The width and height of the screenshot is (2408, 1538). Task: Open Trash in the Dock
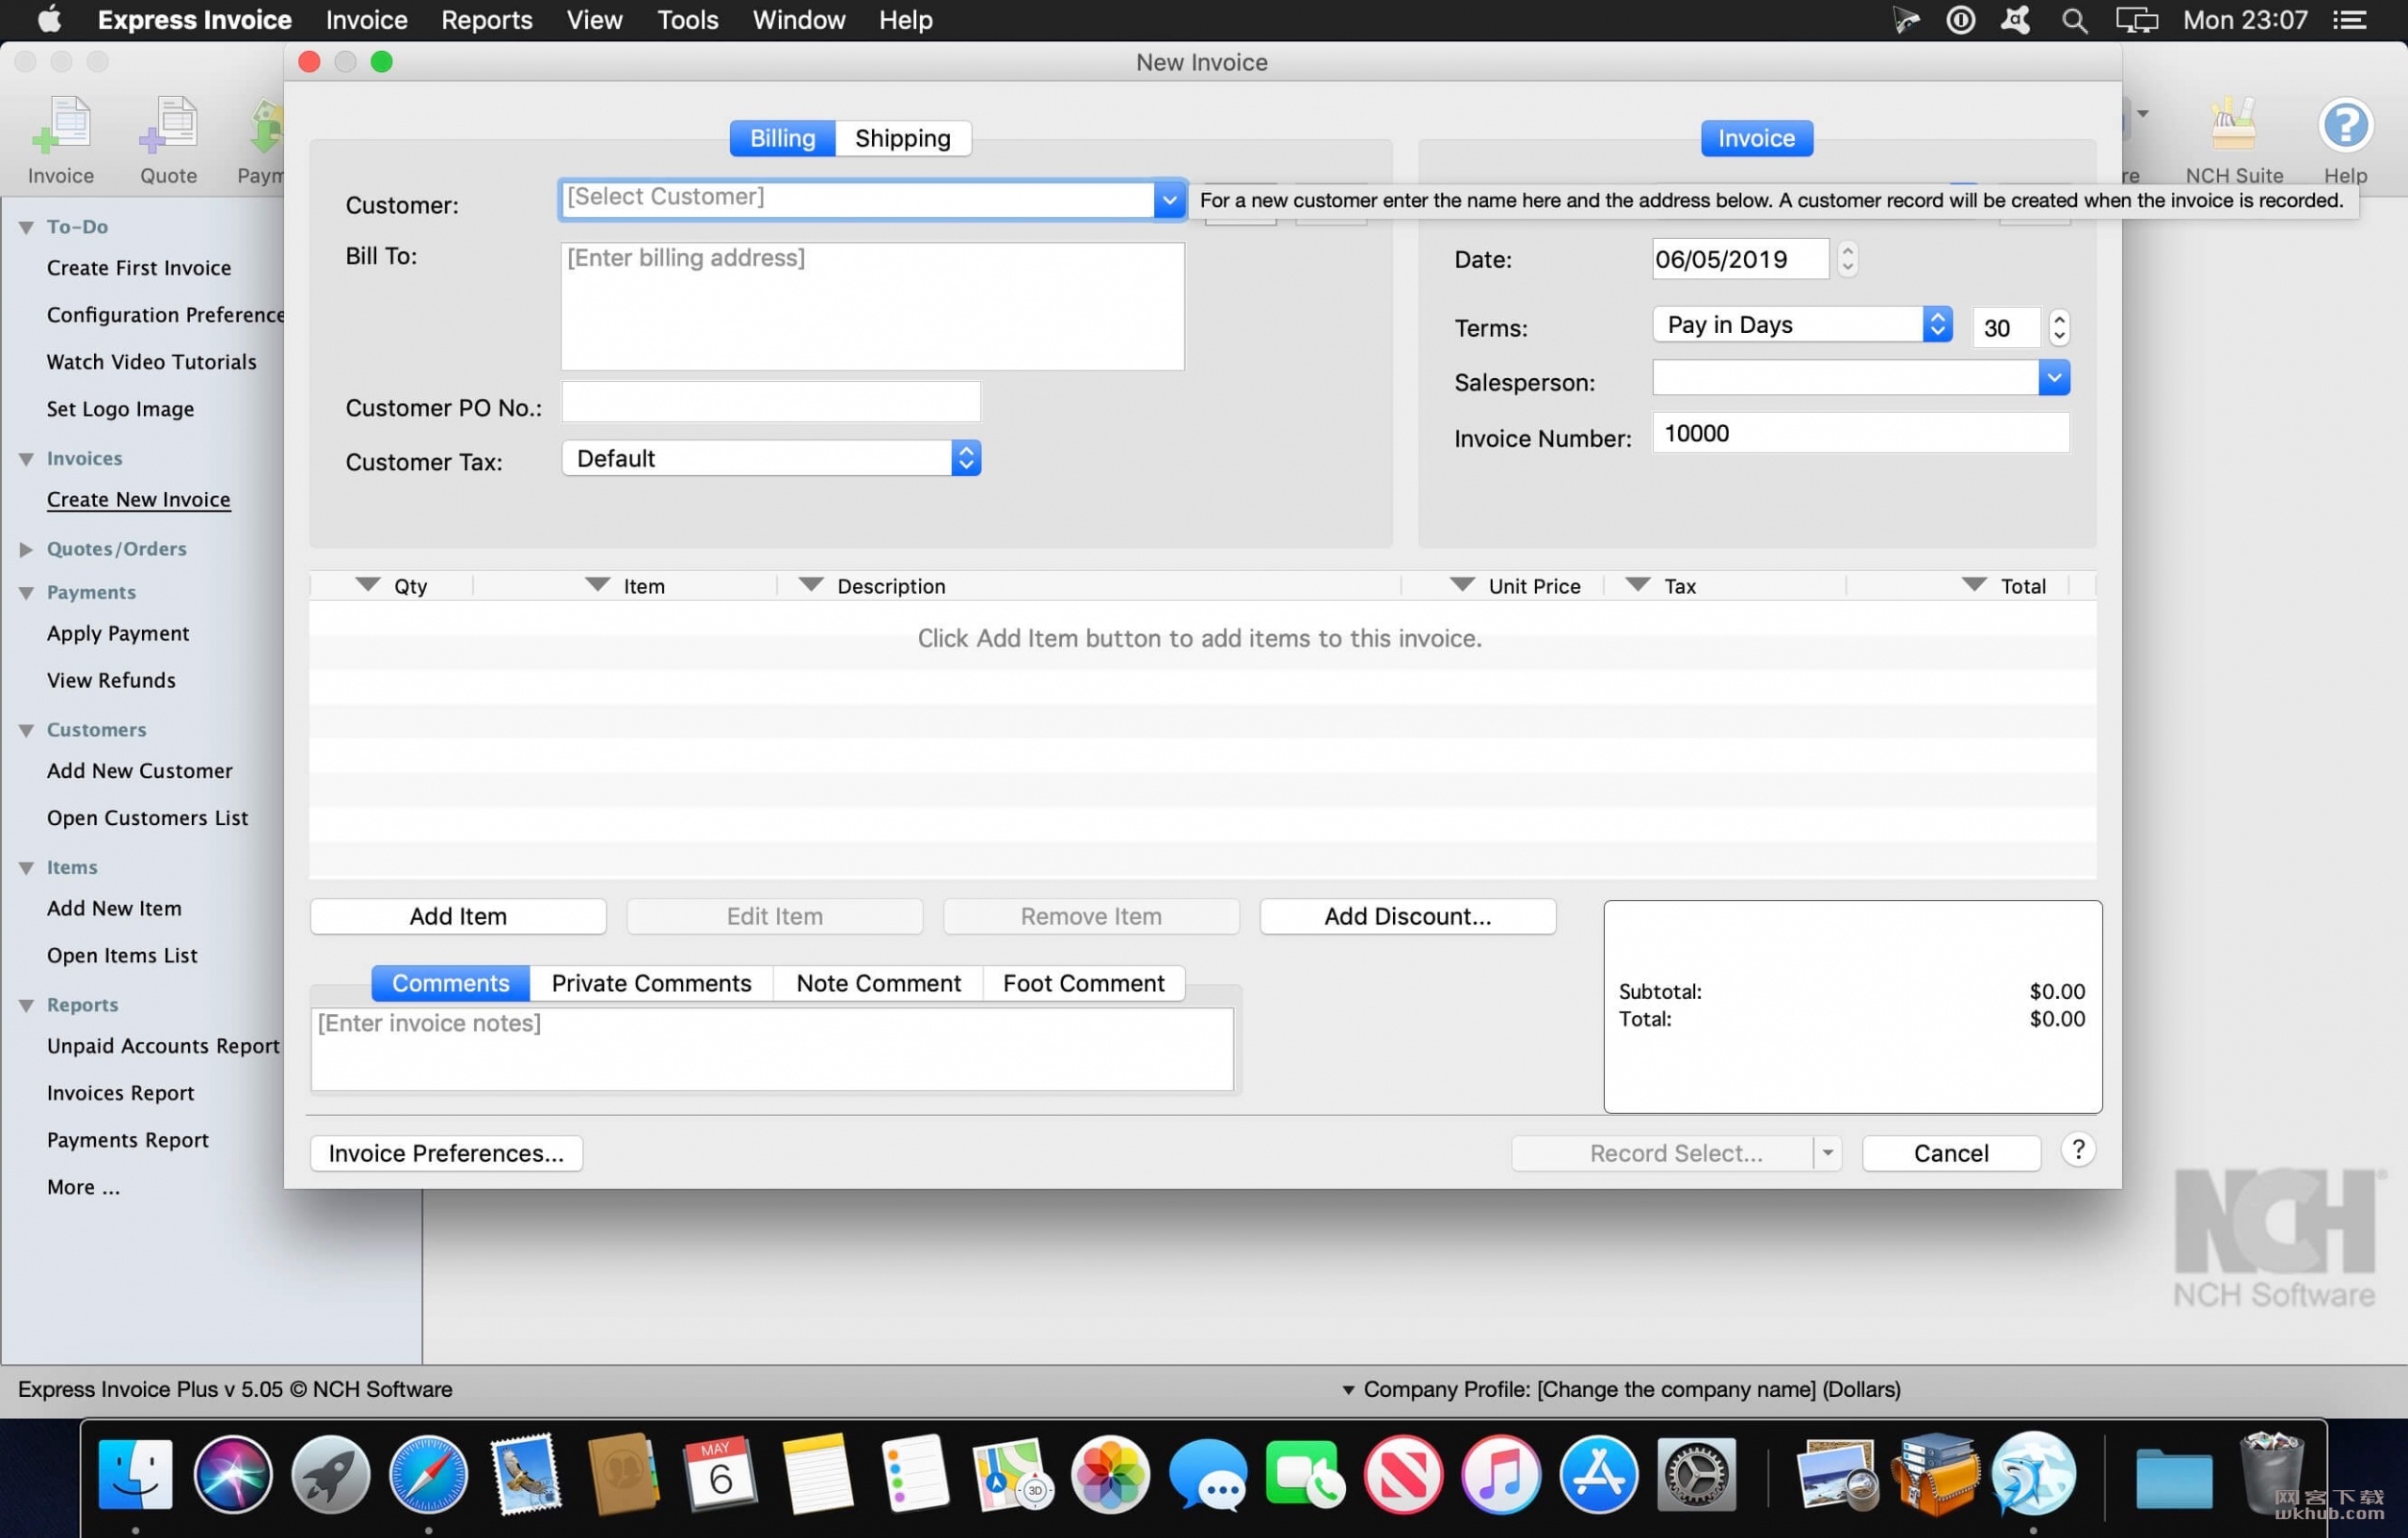pyautogui.click(x=2271, y=1474)
